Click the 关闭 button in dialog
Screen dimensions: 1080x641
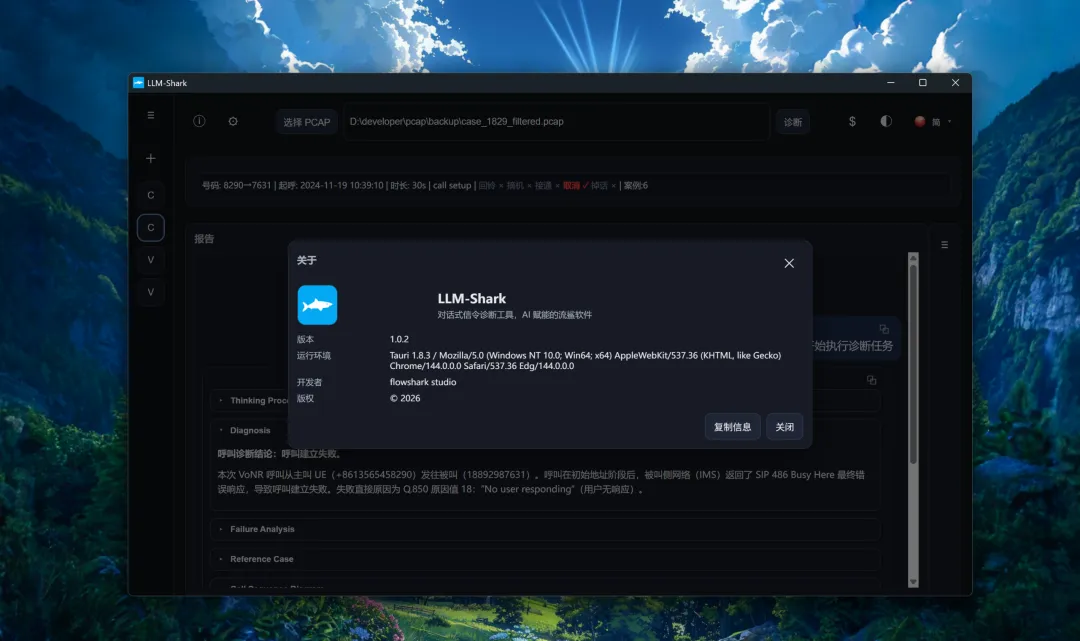point(785,427)
